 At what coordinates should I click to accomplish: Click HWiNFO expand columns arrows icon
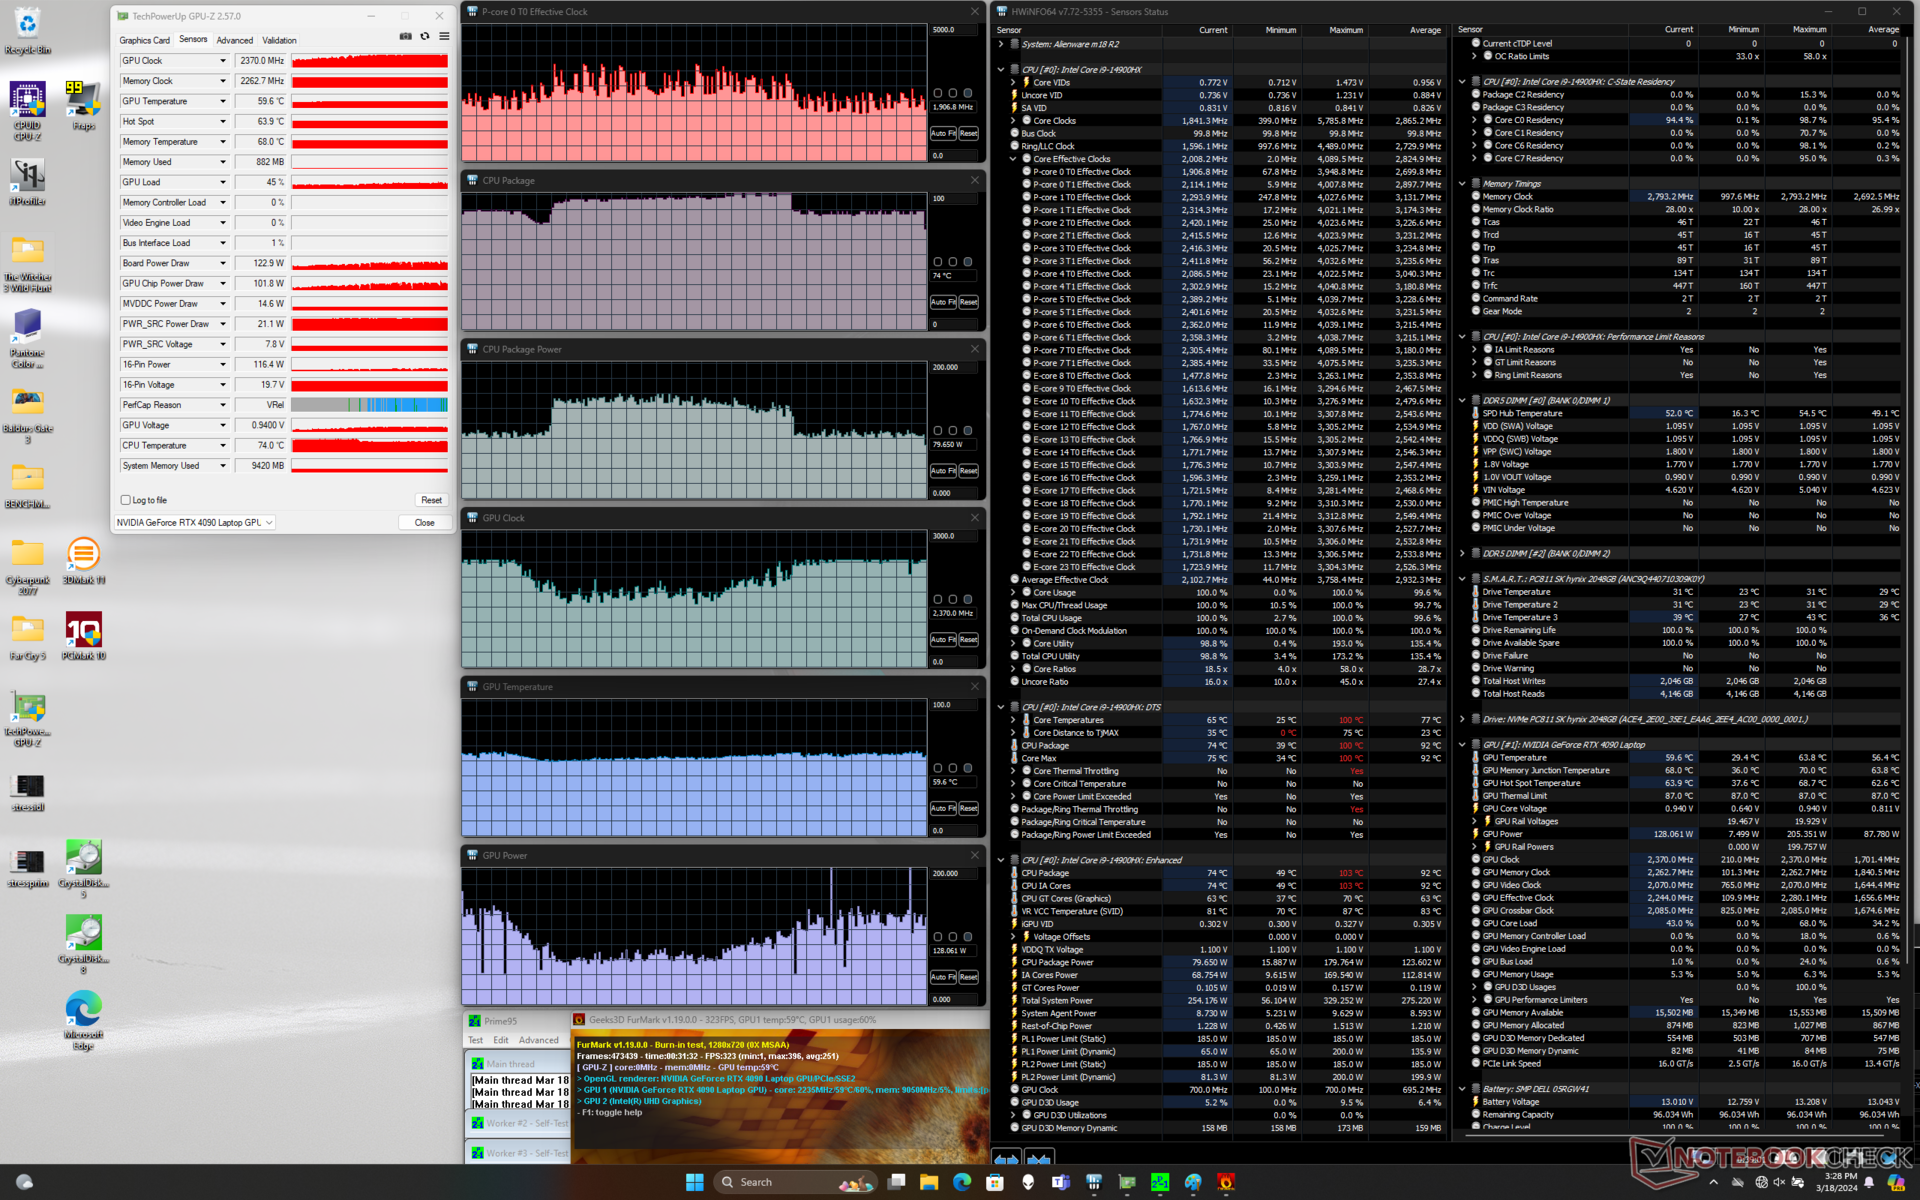pos(1006,1158)
